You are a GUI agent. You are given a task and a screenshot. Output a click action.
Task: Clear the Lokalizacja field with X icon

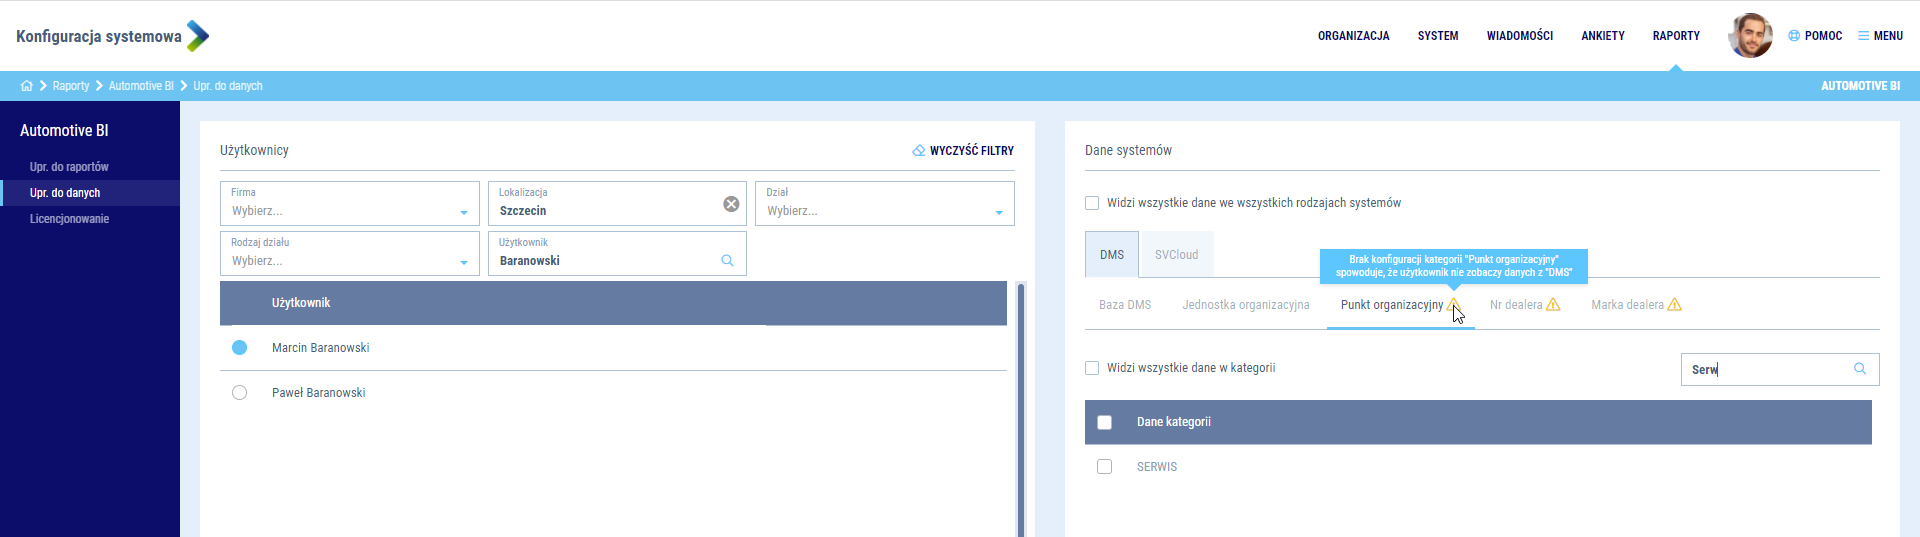click(x=731, y=204)
